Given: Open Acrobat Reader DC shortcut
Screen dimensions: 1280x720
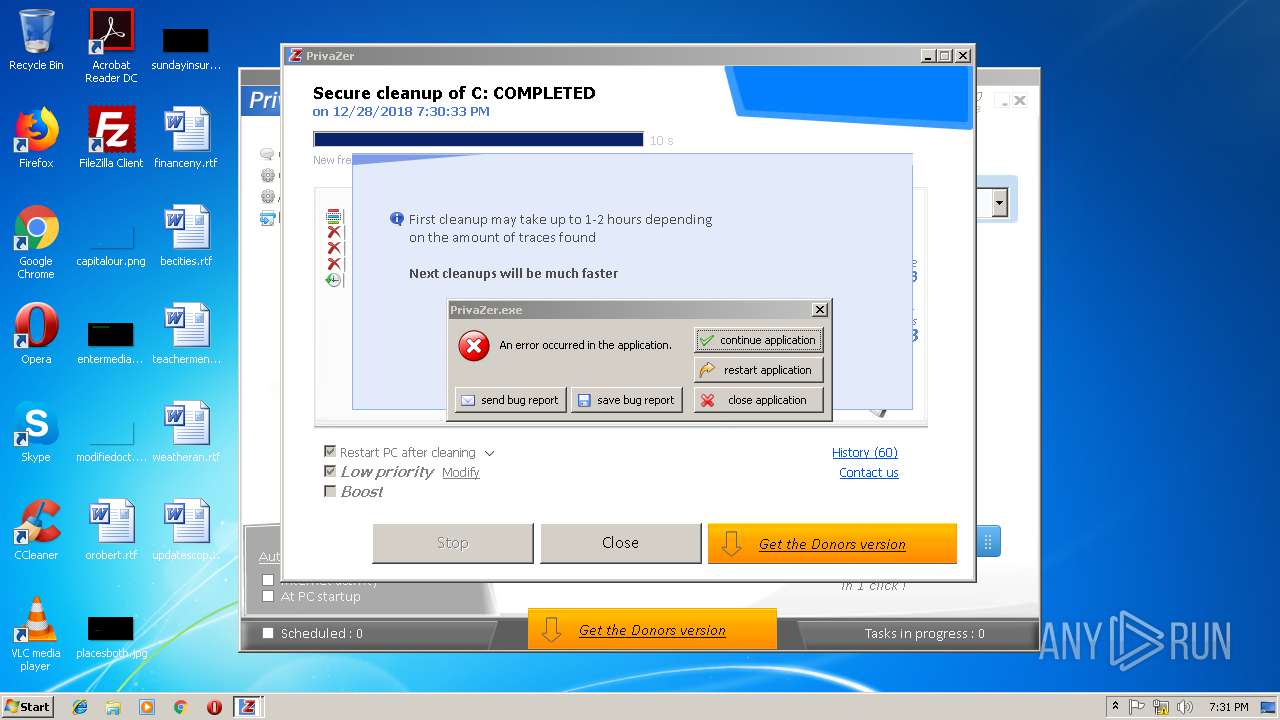Looking at the screenshot, I should click(111, 46).
